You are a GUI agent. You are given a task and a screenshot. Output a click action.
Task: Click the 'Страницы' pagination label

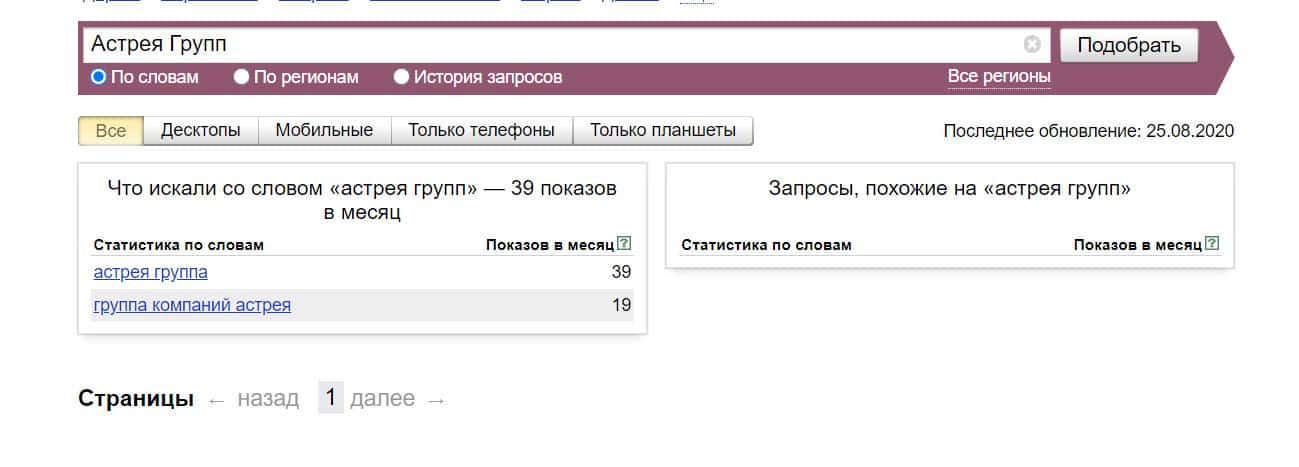pyautogui.click(x=136, y=399)
